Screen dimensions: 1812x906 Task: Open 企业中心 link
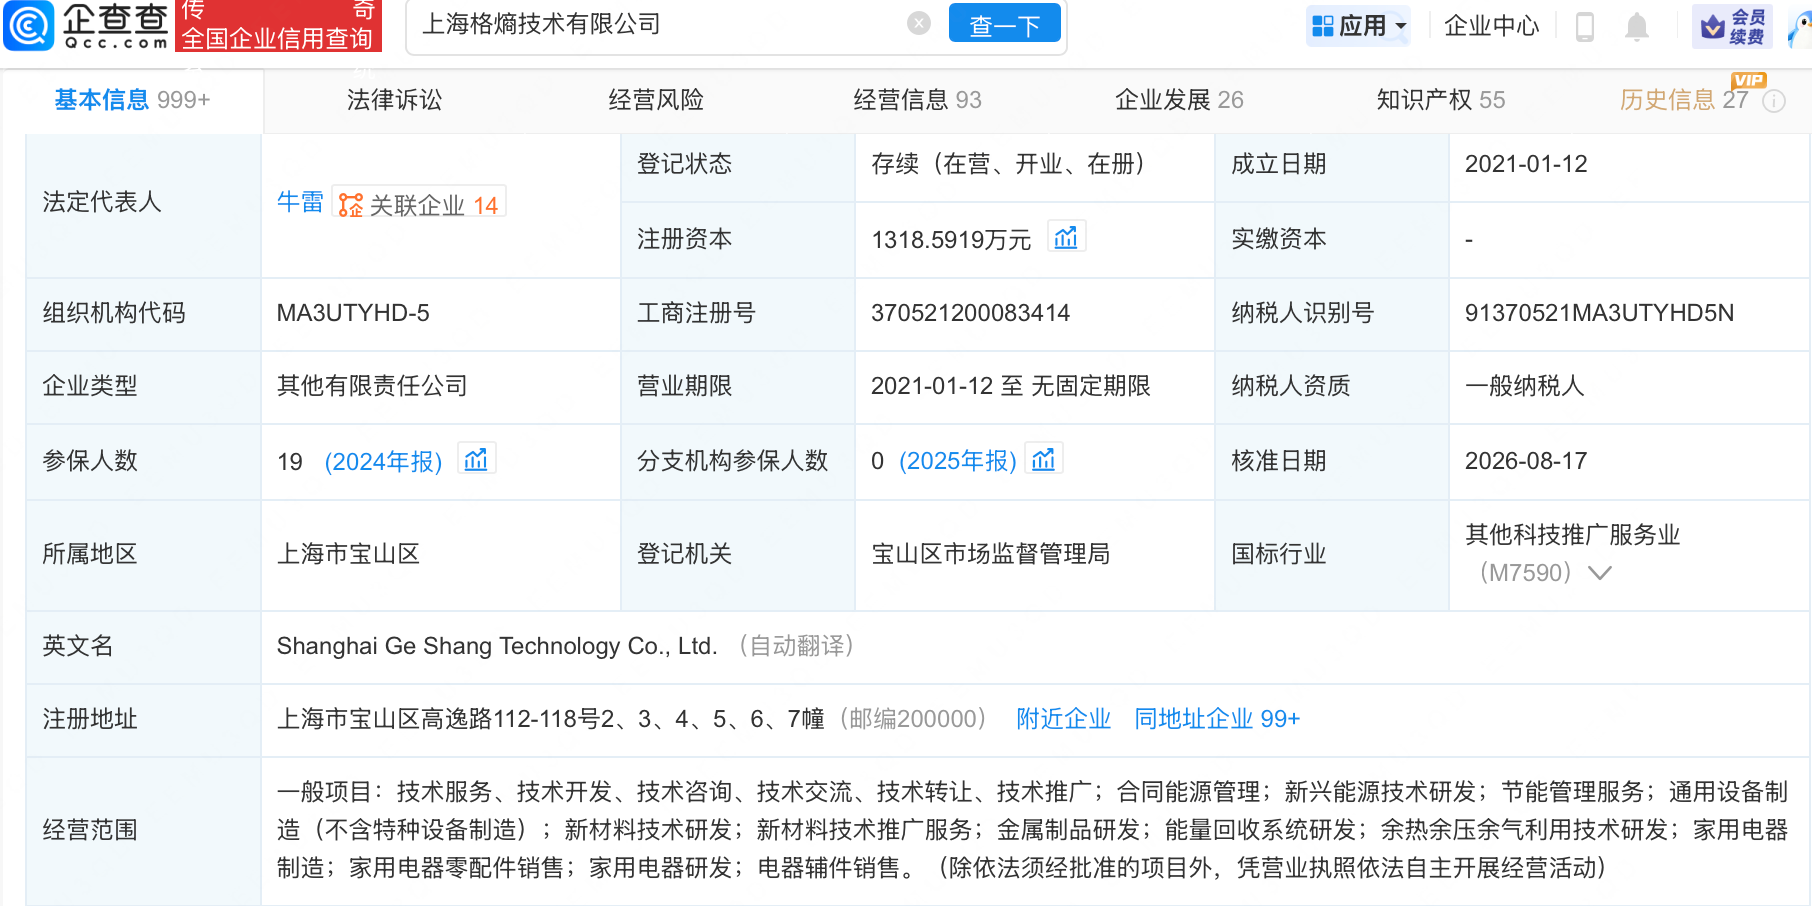(x=1491, y=26)
